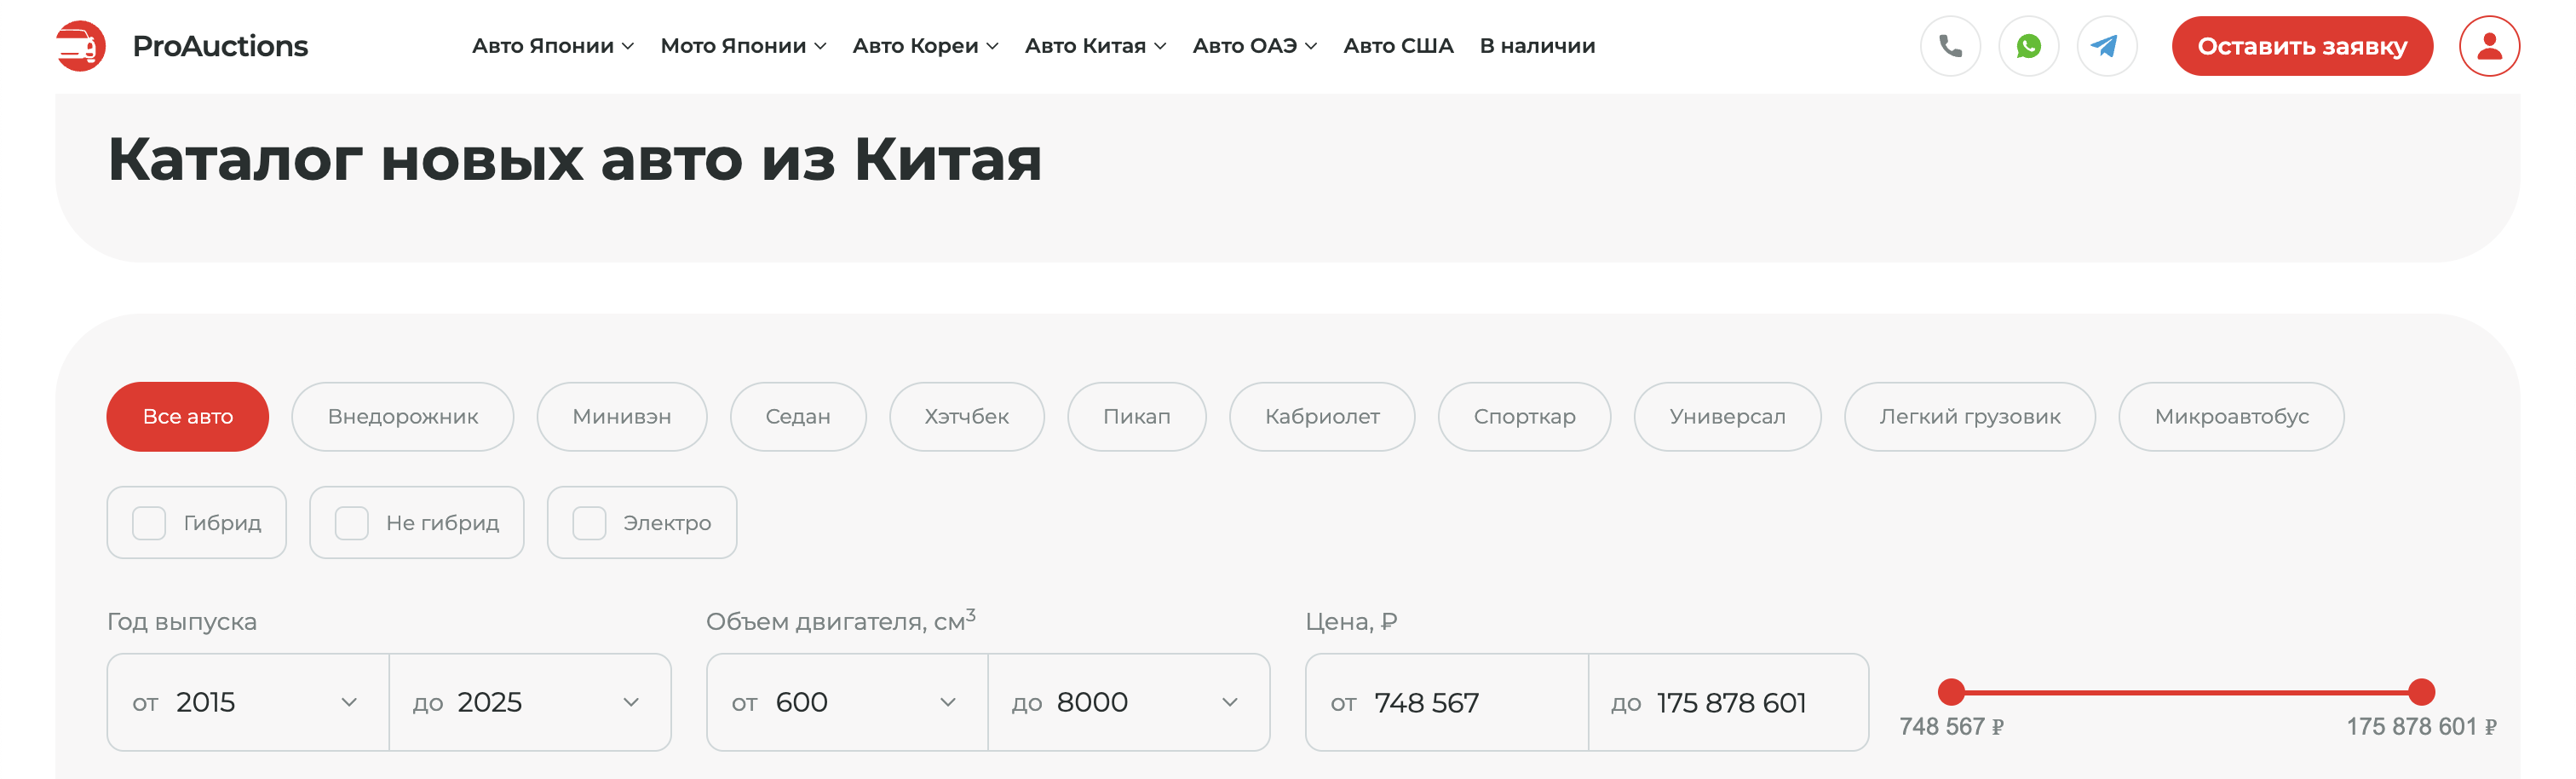Open the В наличии page
Image resolution: width=2576 pixels, height=779 pixels.
pos(1537,46)
